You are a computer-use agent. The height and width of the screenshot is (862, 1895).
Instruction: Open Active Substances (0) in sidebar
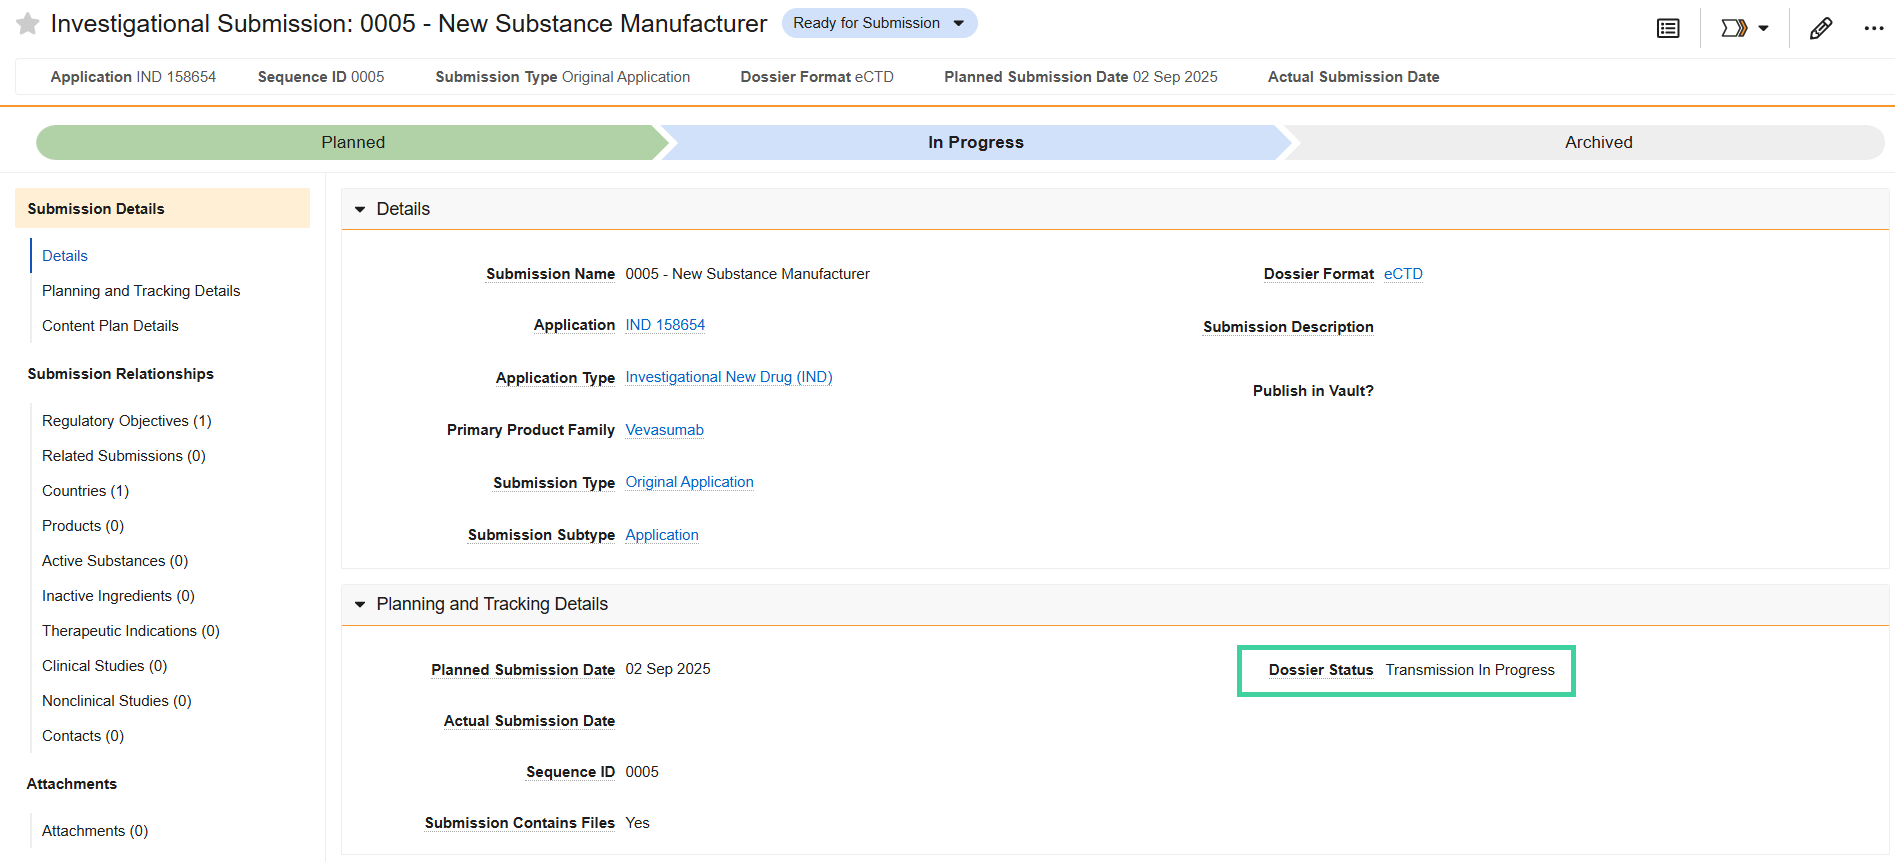pos(115,561)
